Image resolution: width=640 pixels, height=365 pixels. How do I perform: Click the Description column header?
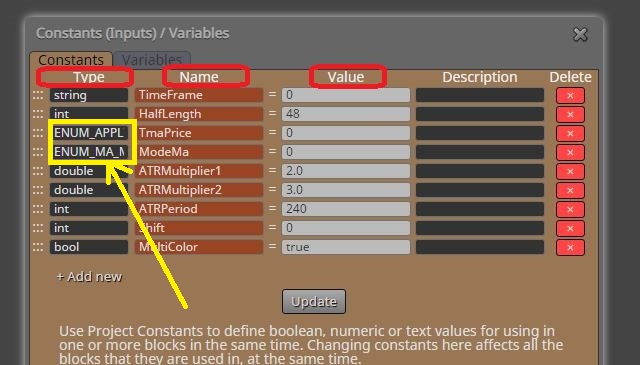[x=480, y=77]
